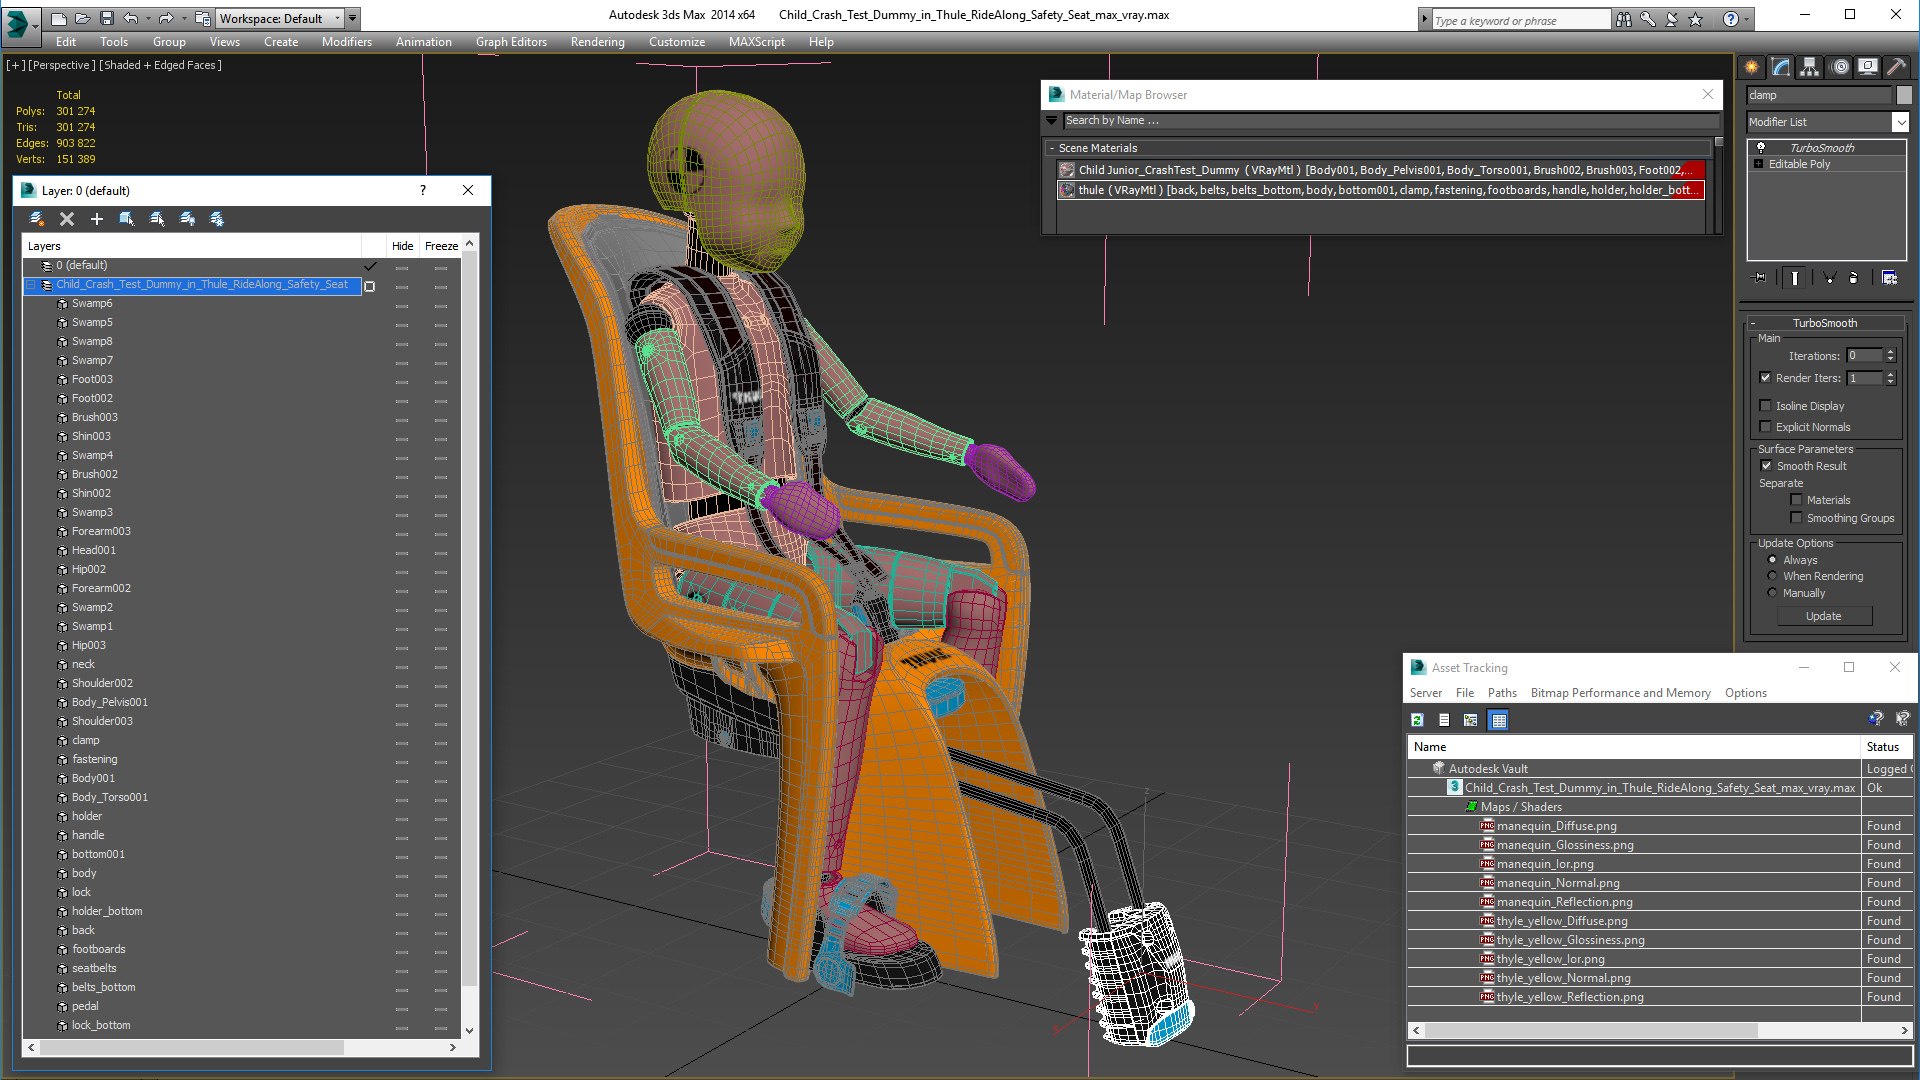The height and width of the screenshot is (1080, 1920).
Task: Disable the Render Iters checkbox
Action: 1765,378
